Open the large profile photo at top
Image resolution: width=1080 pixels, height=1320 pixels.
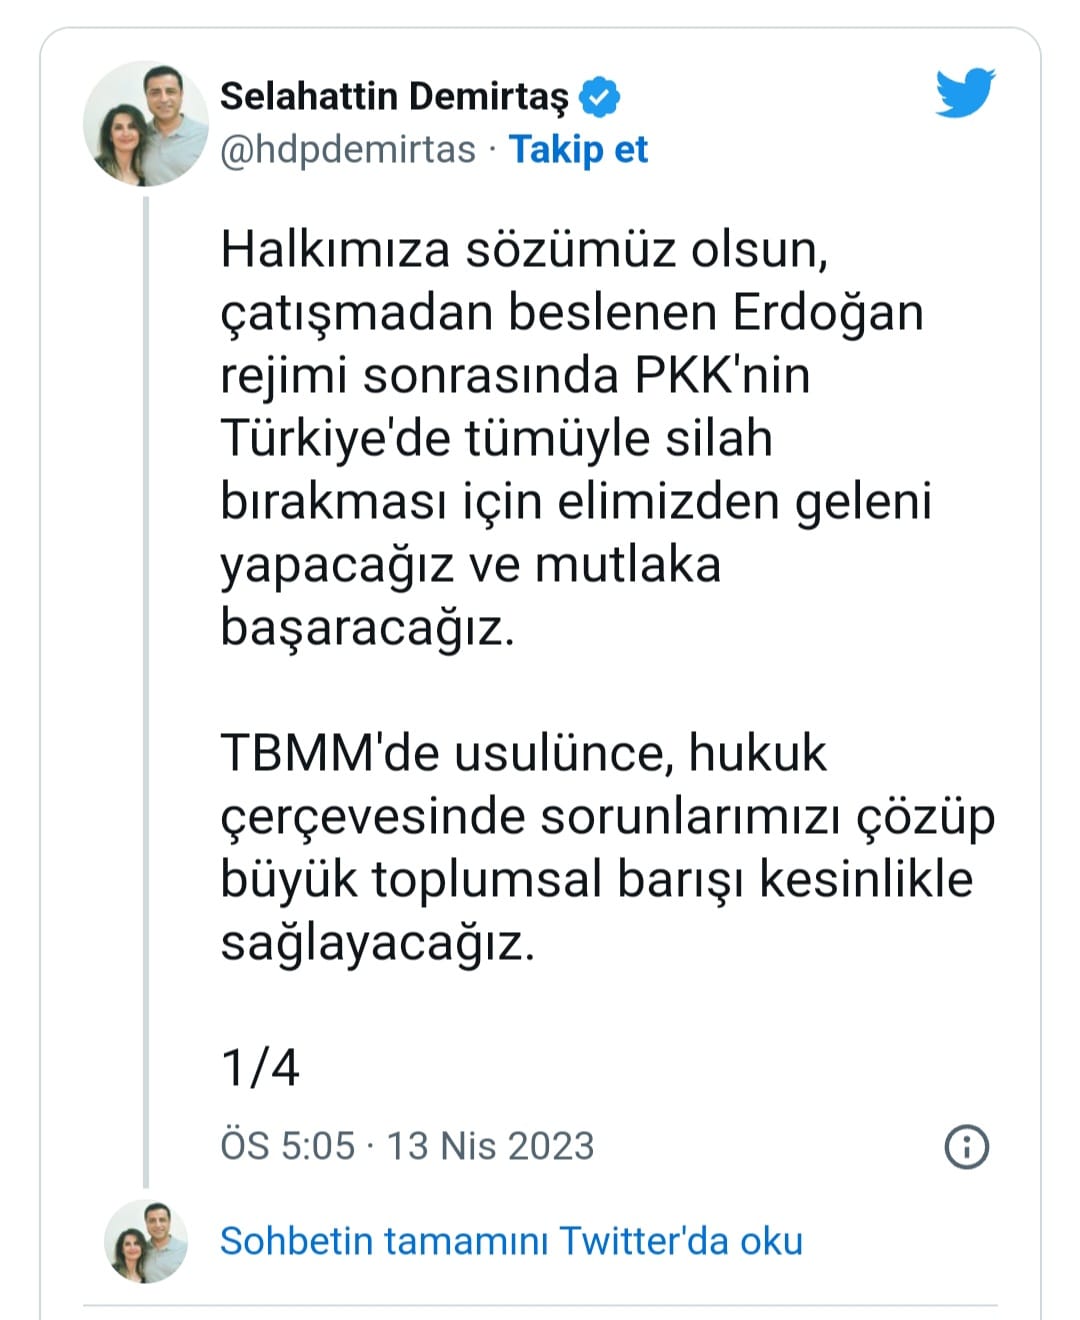click(146, 125)
